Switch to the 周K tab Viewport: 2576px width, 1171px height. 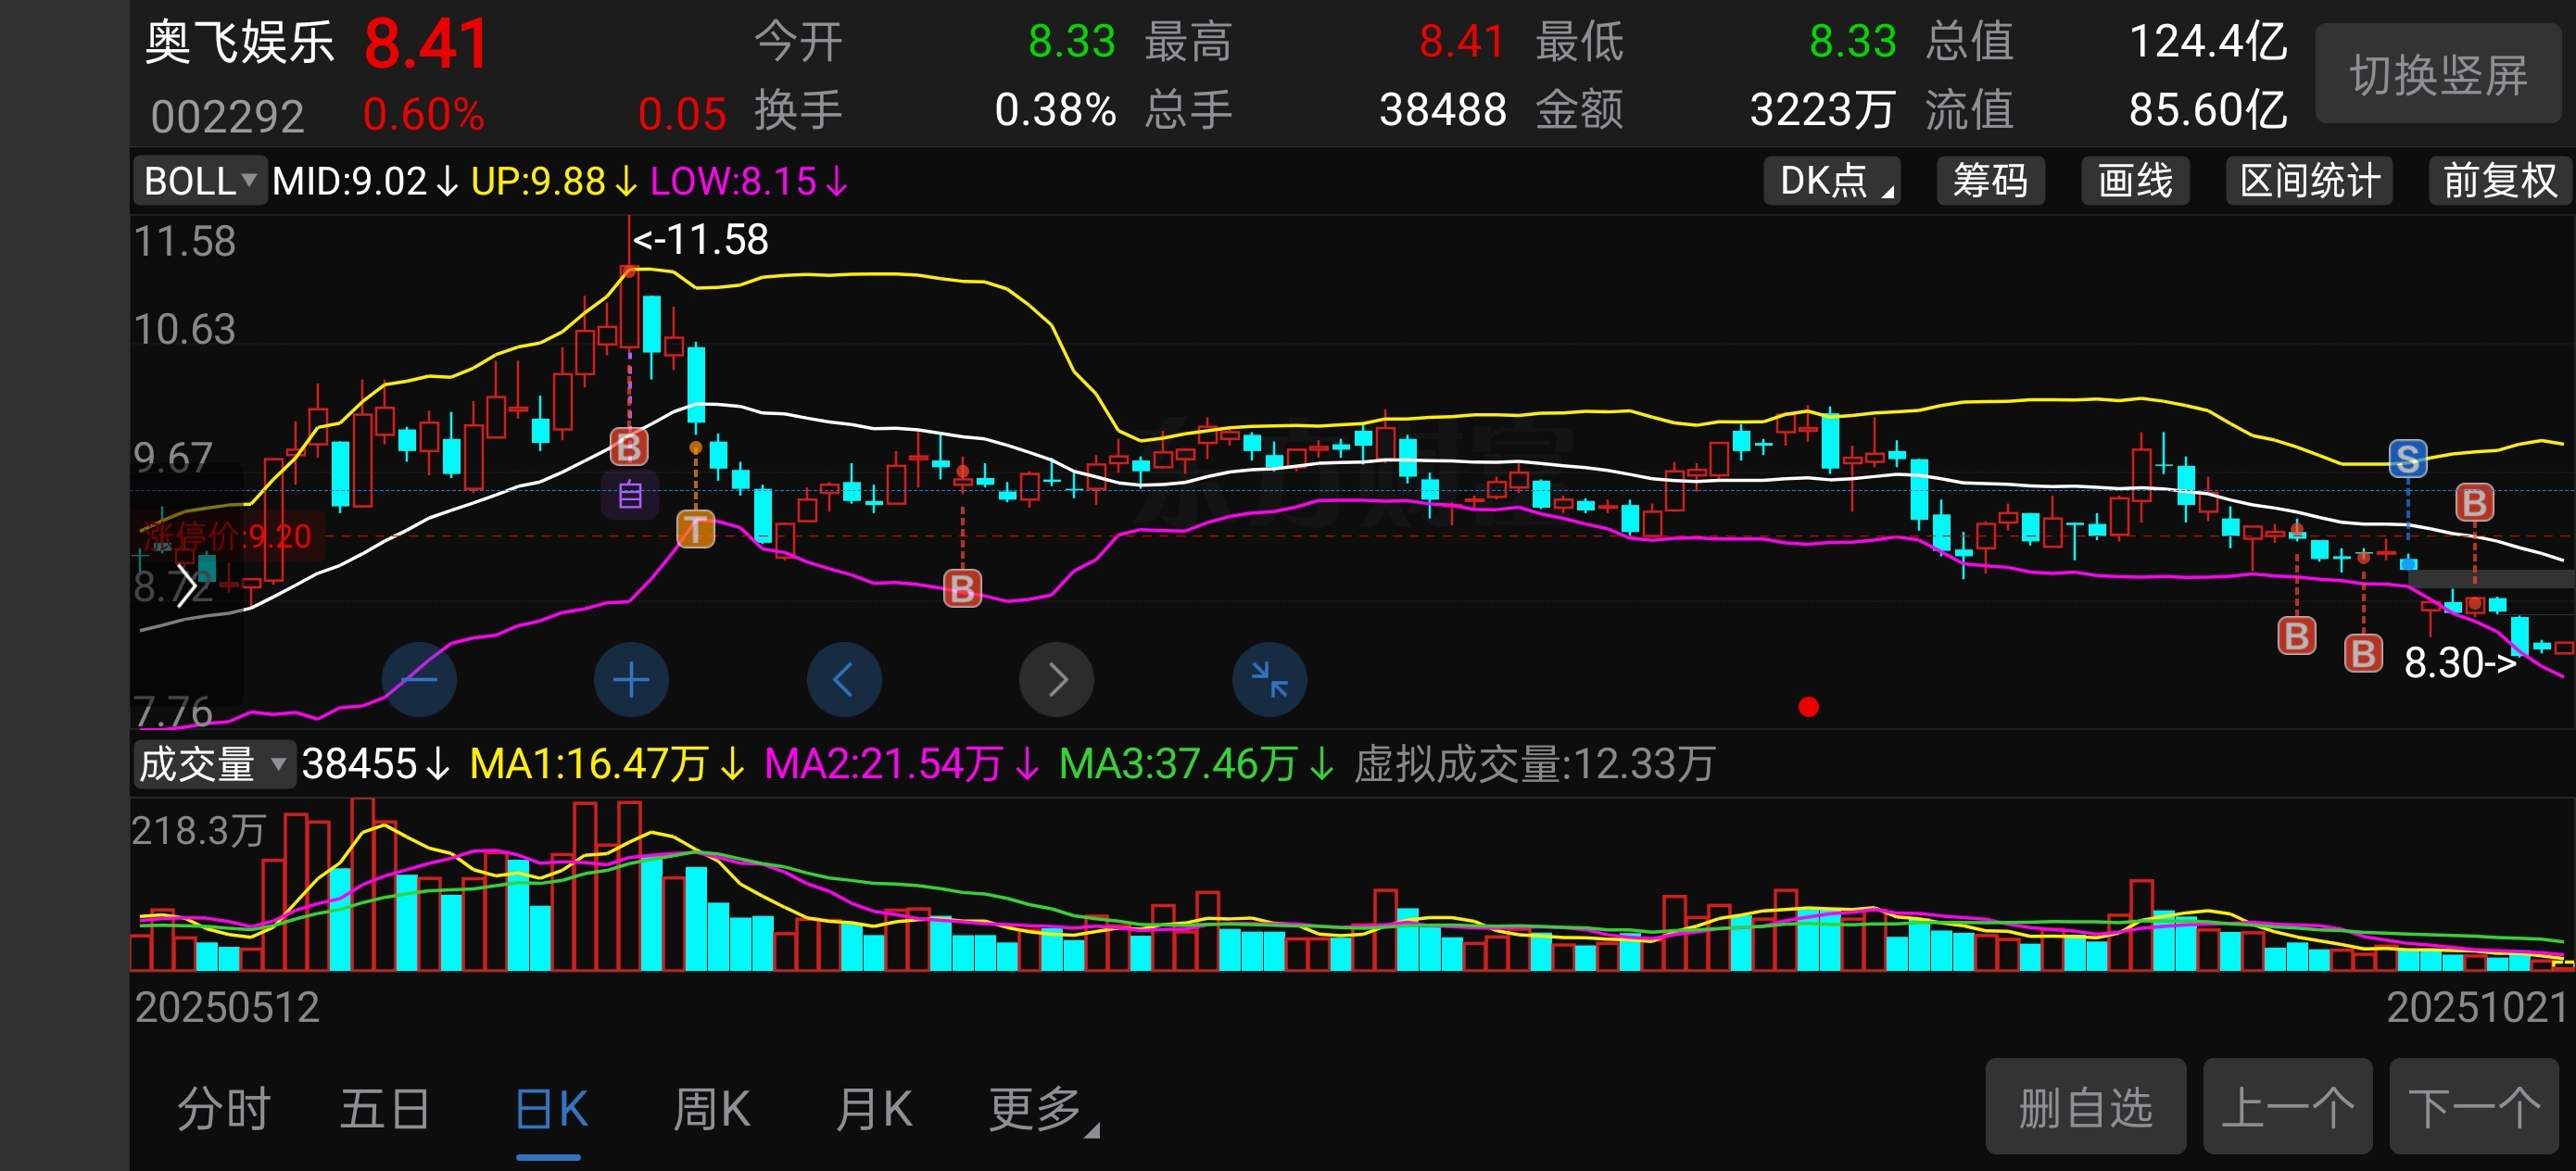(x=711, y=1109)
